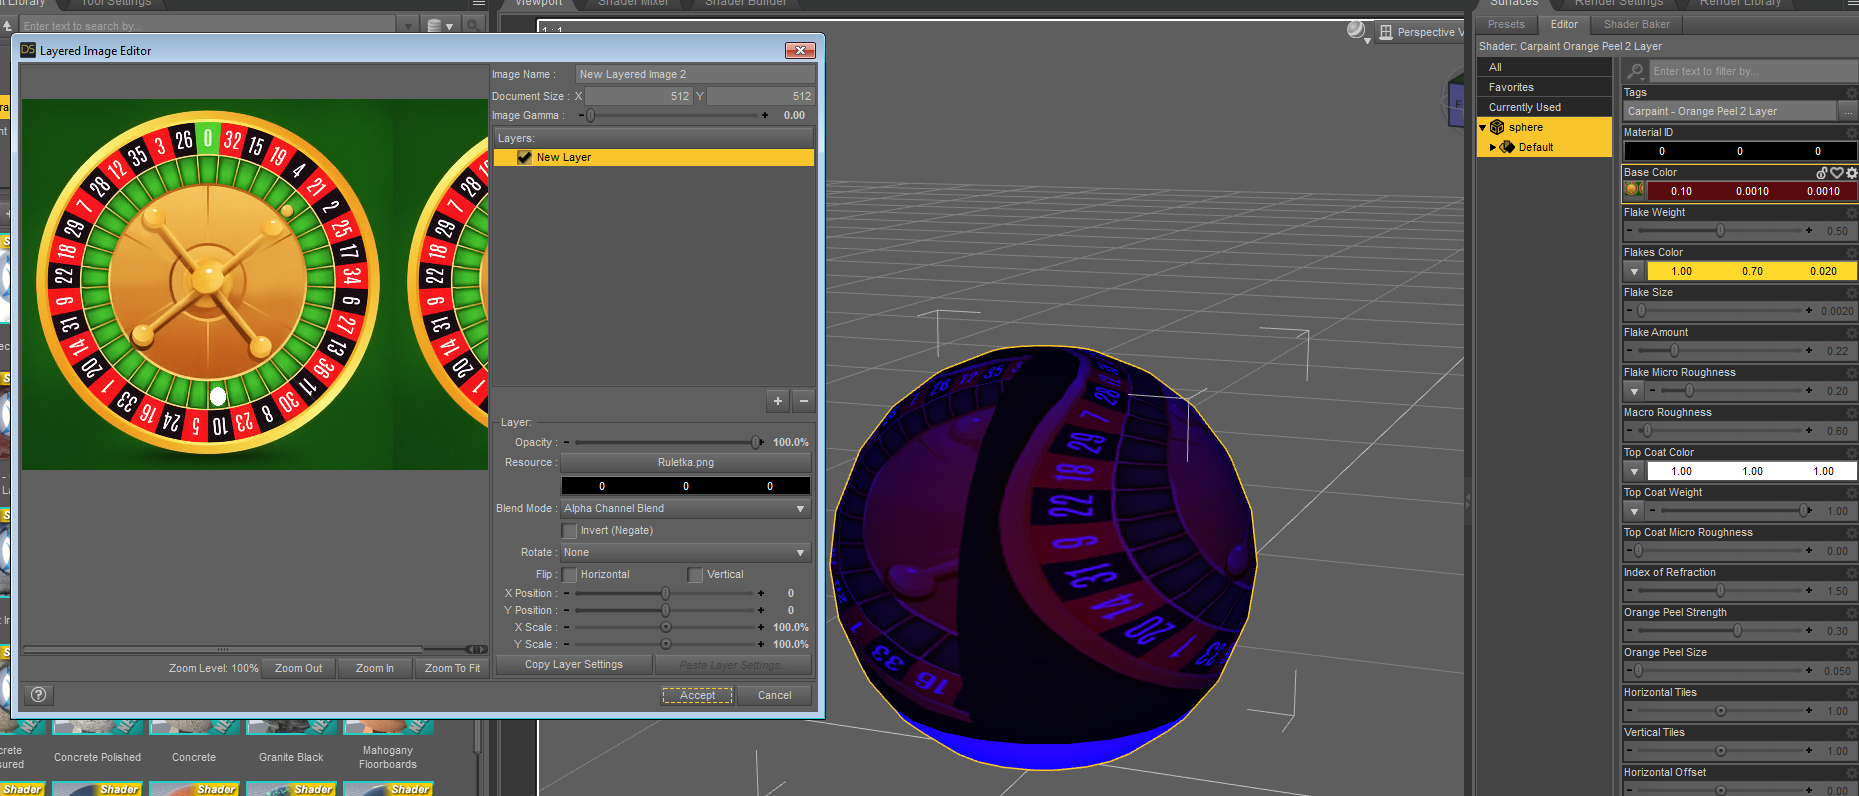
Task: Open Base Color settings gear icon
Action: tap(1851, 173)
